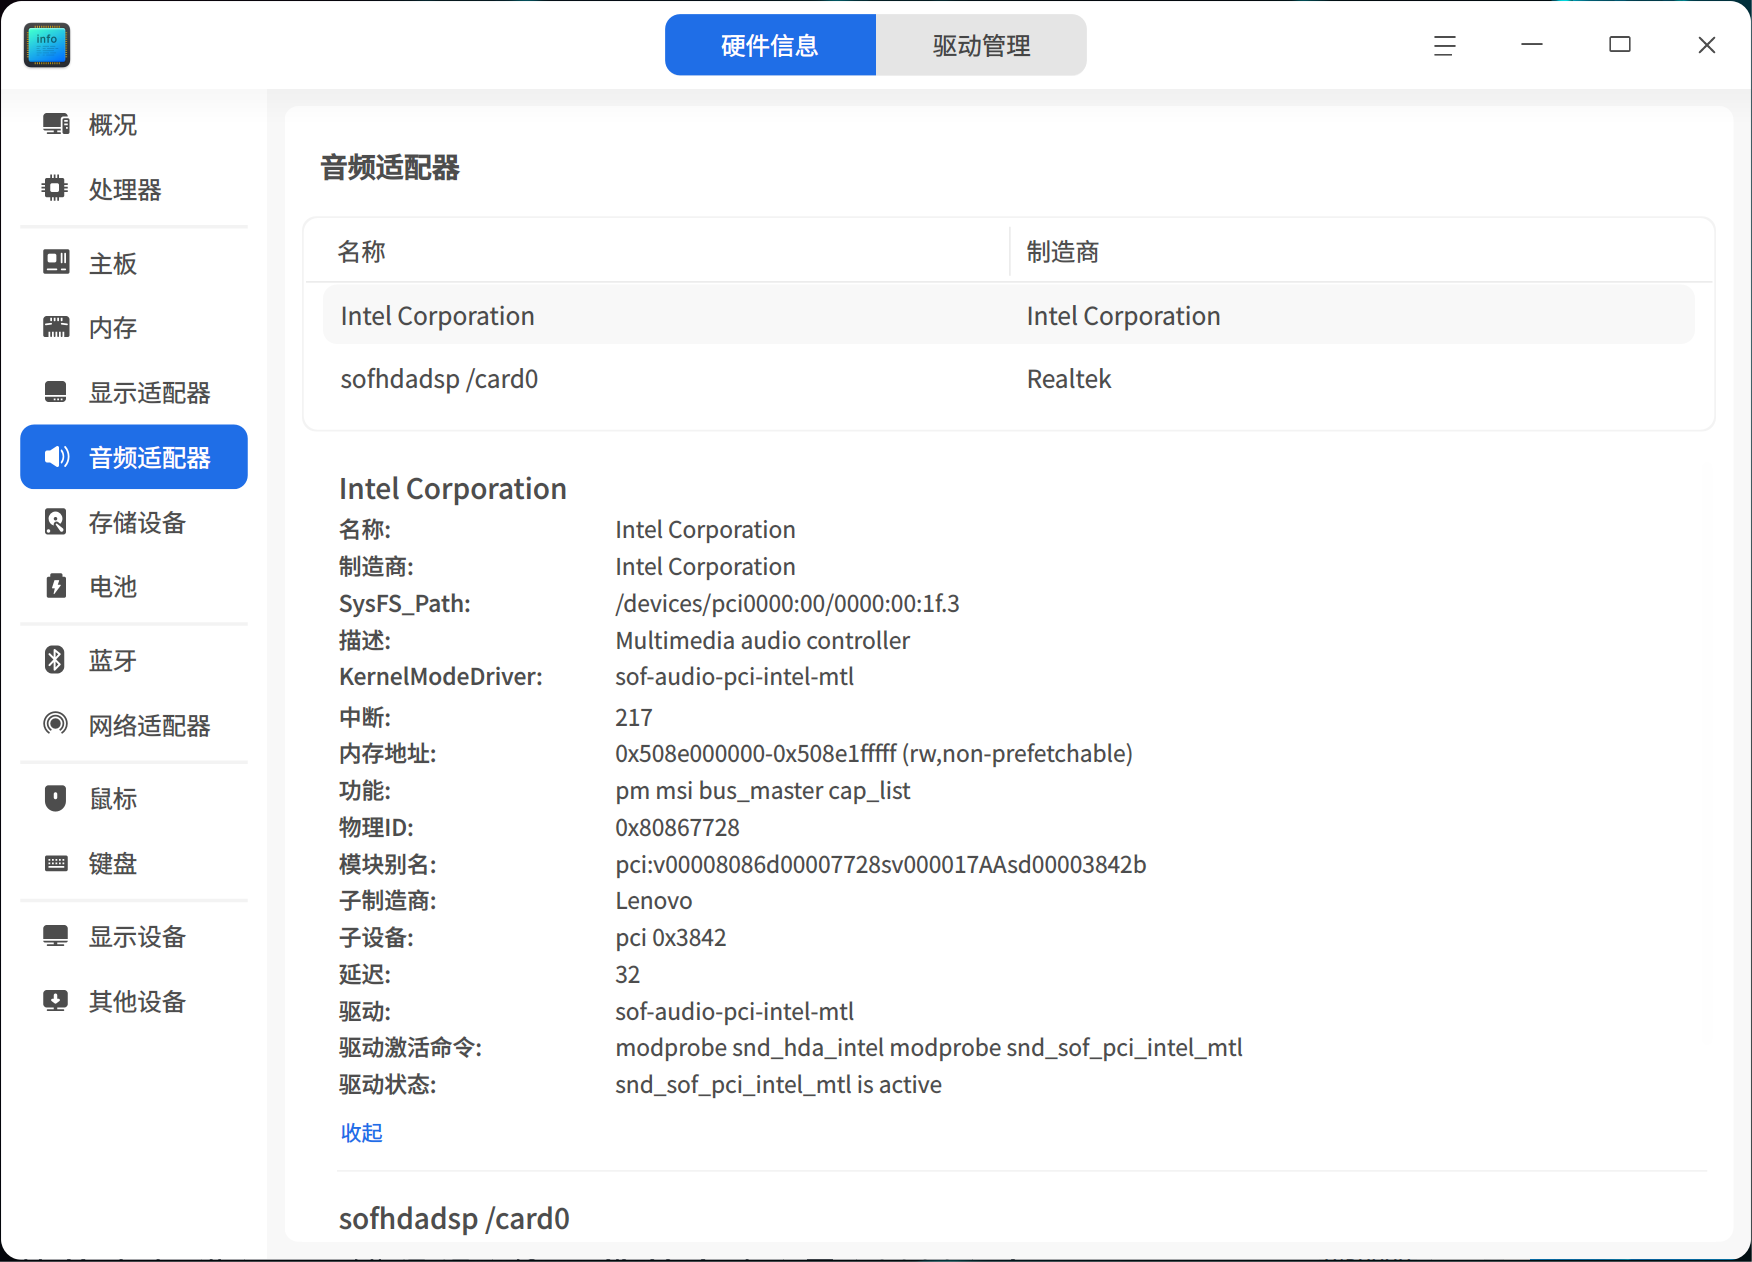The width and height of the screenshot is (1752, 1262).
Task: Click the 驱动状态 value snd_sof_pci_intel_mtl is active
Action: [778, 1084]
